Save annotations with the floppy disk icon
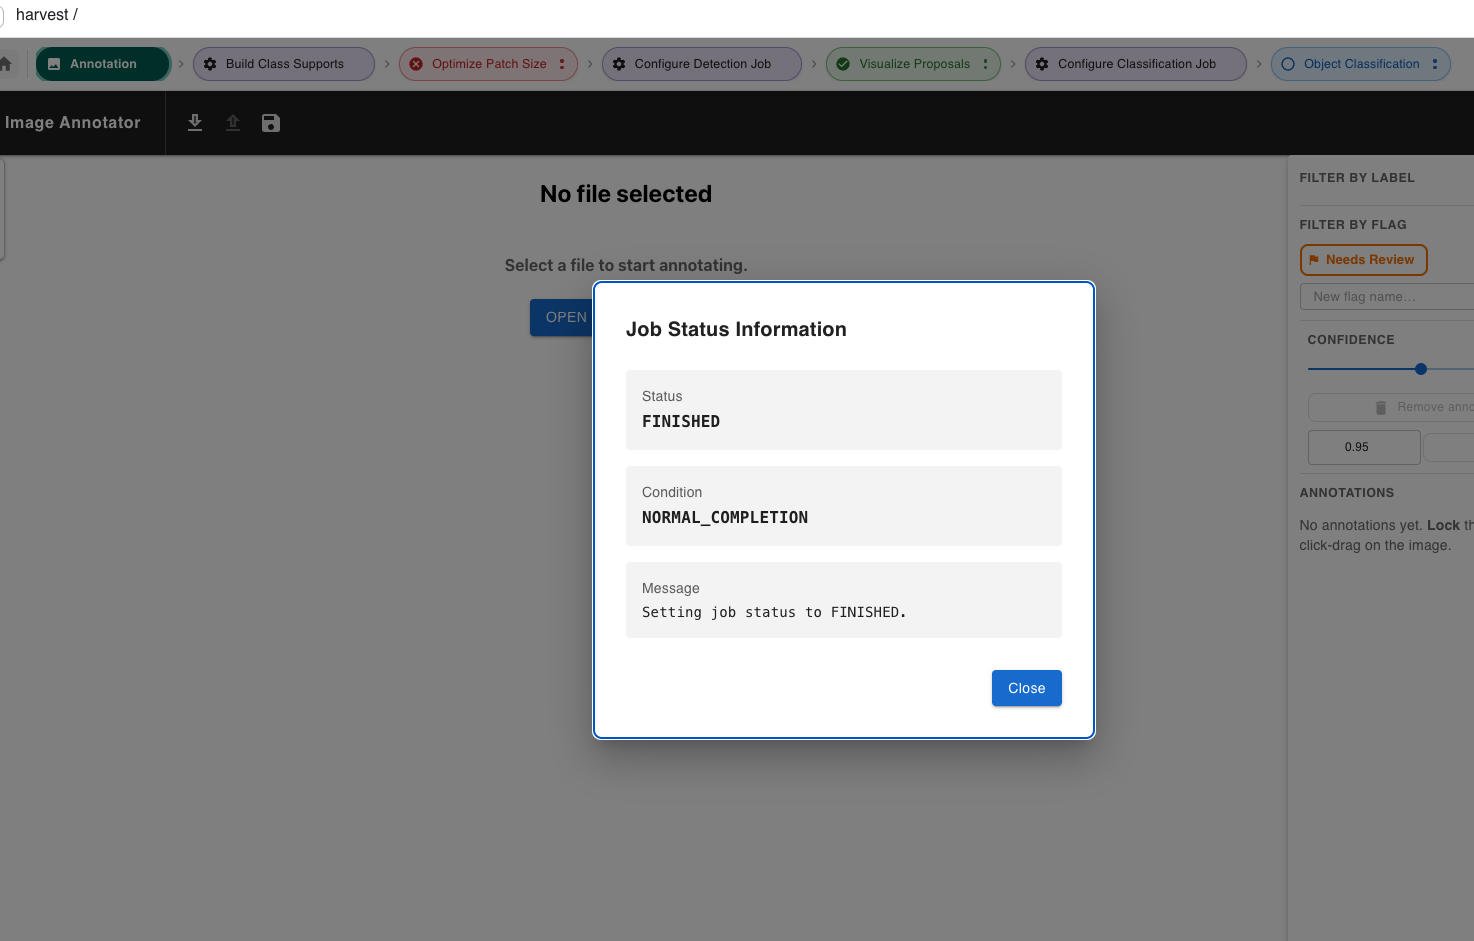This screenshot has height=941, width=1474. (271, 123)
